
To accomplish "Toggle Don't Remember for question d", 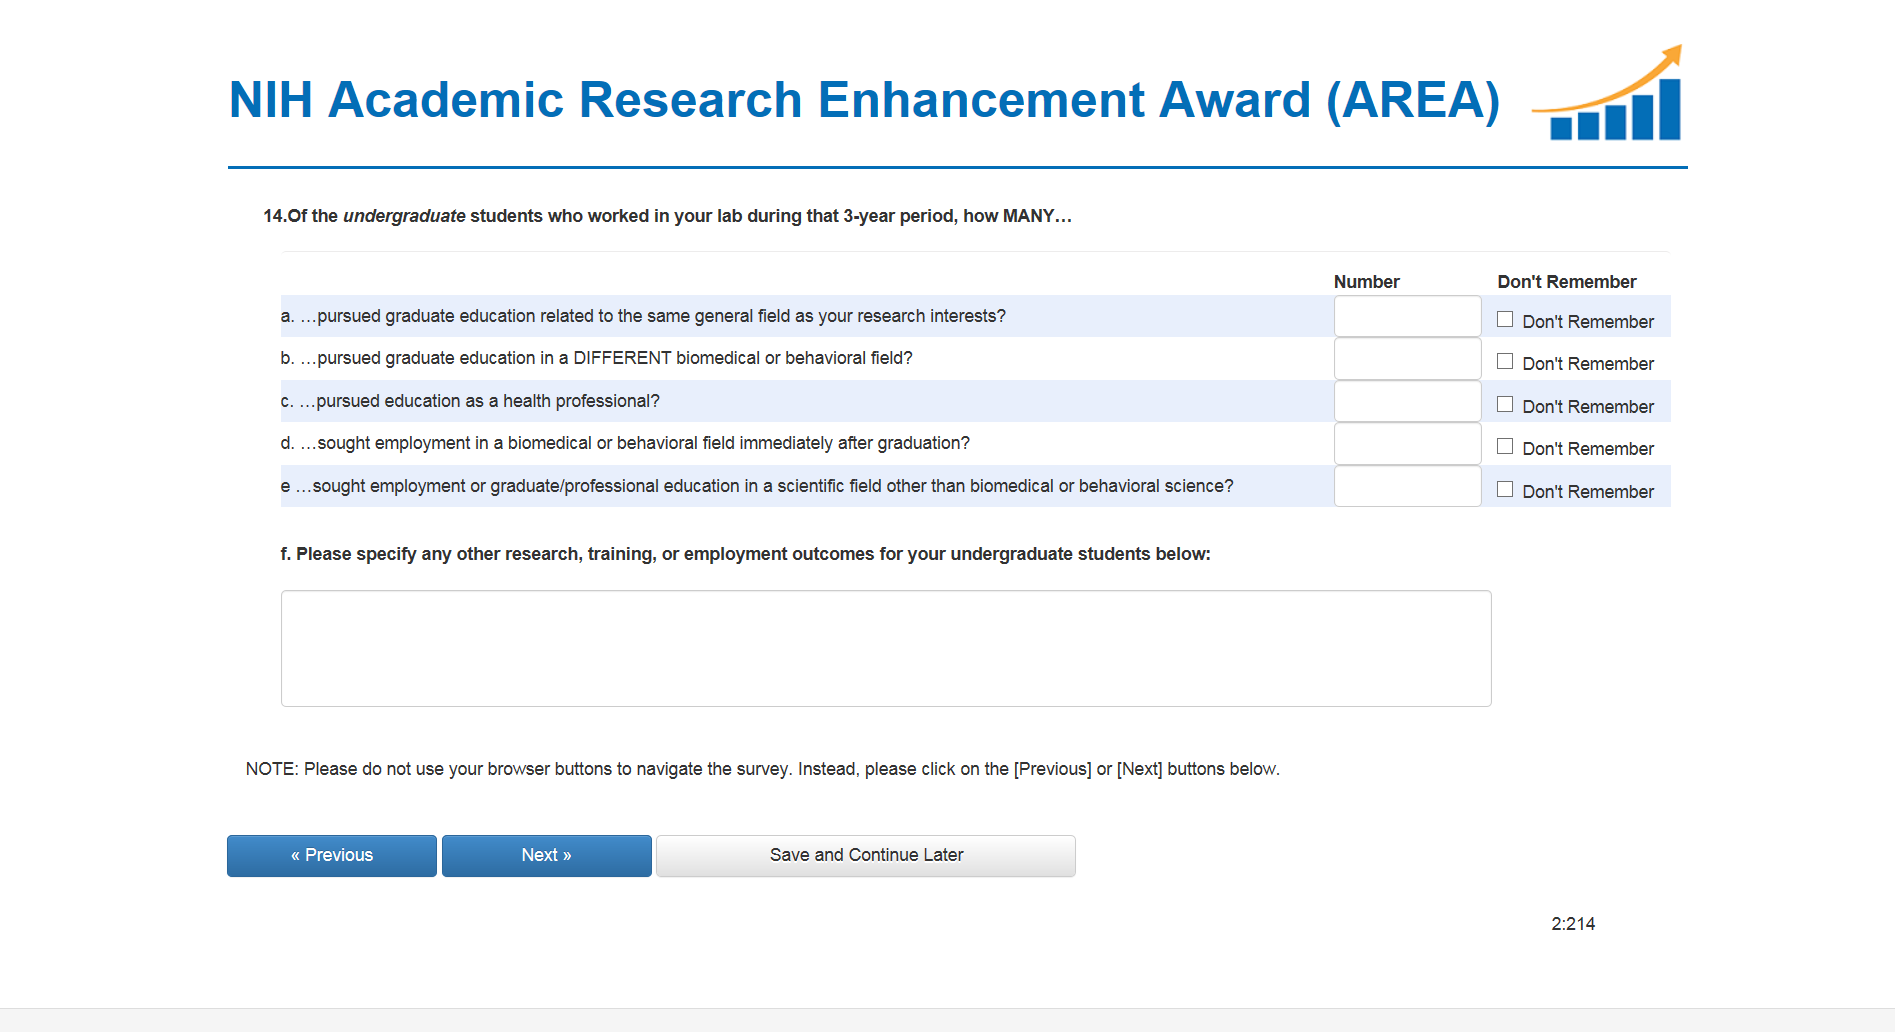I will [x=1505, y=447].
